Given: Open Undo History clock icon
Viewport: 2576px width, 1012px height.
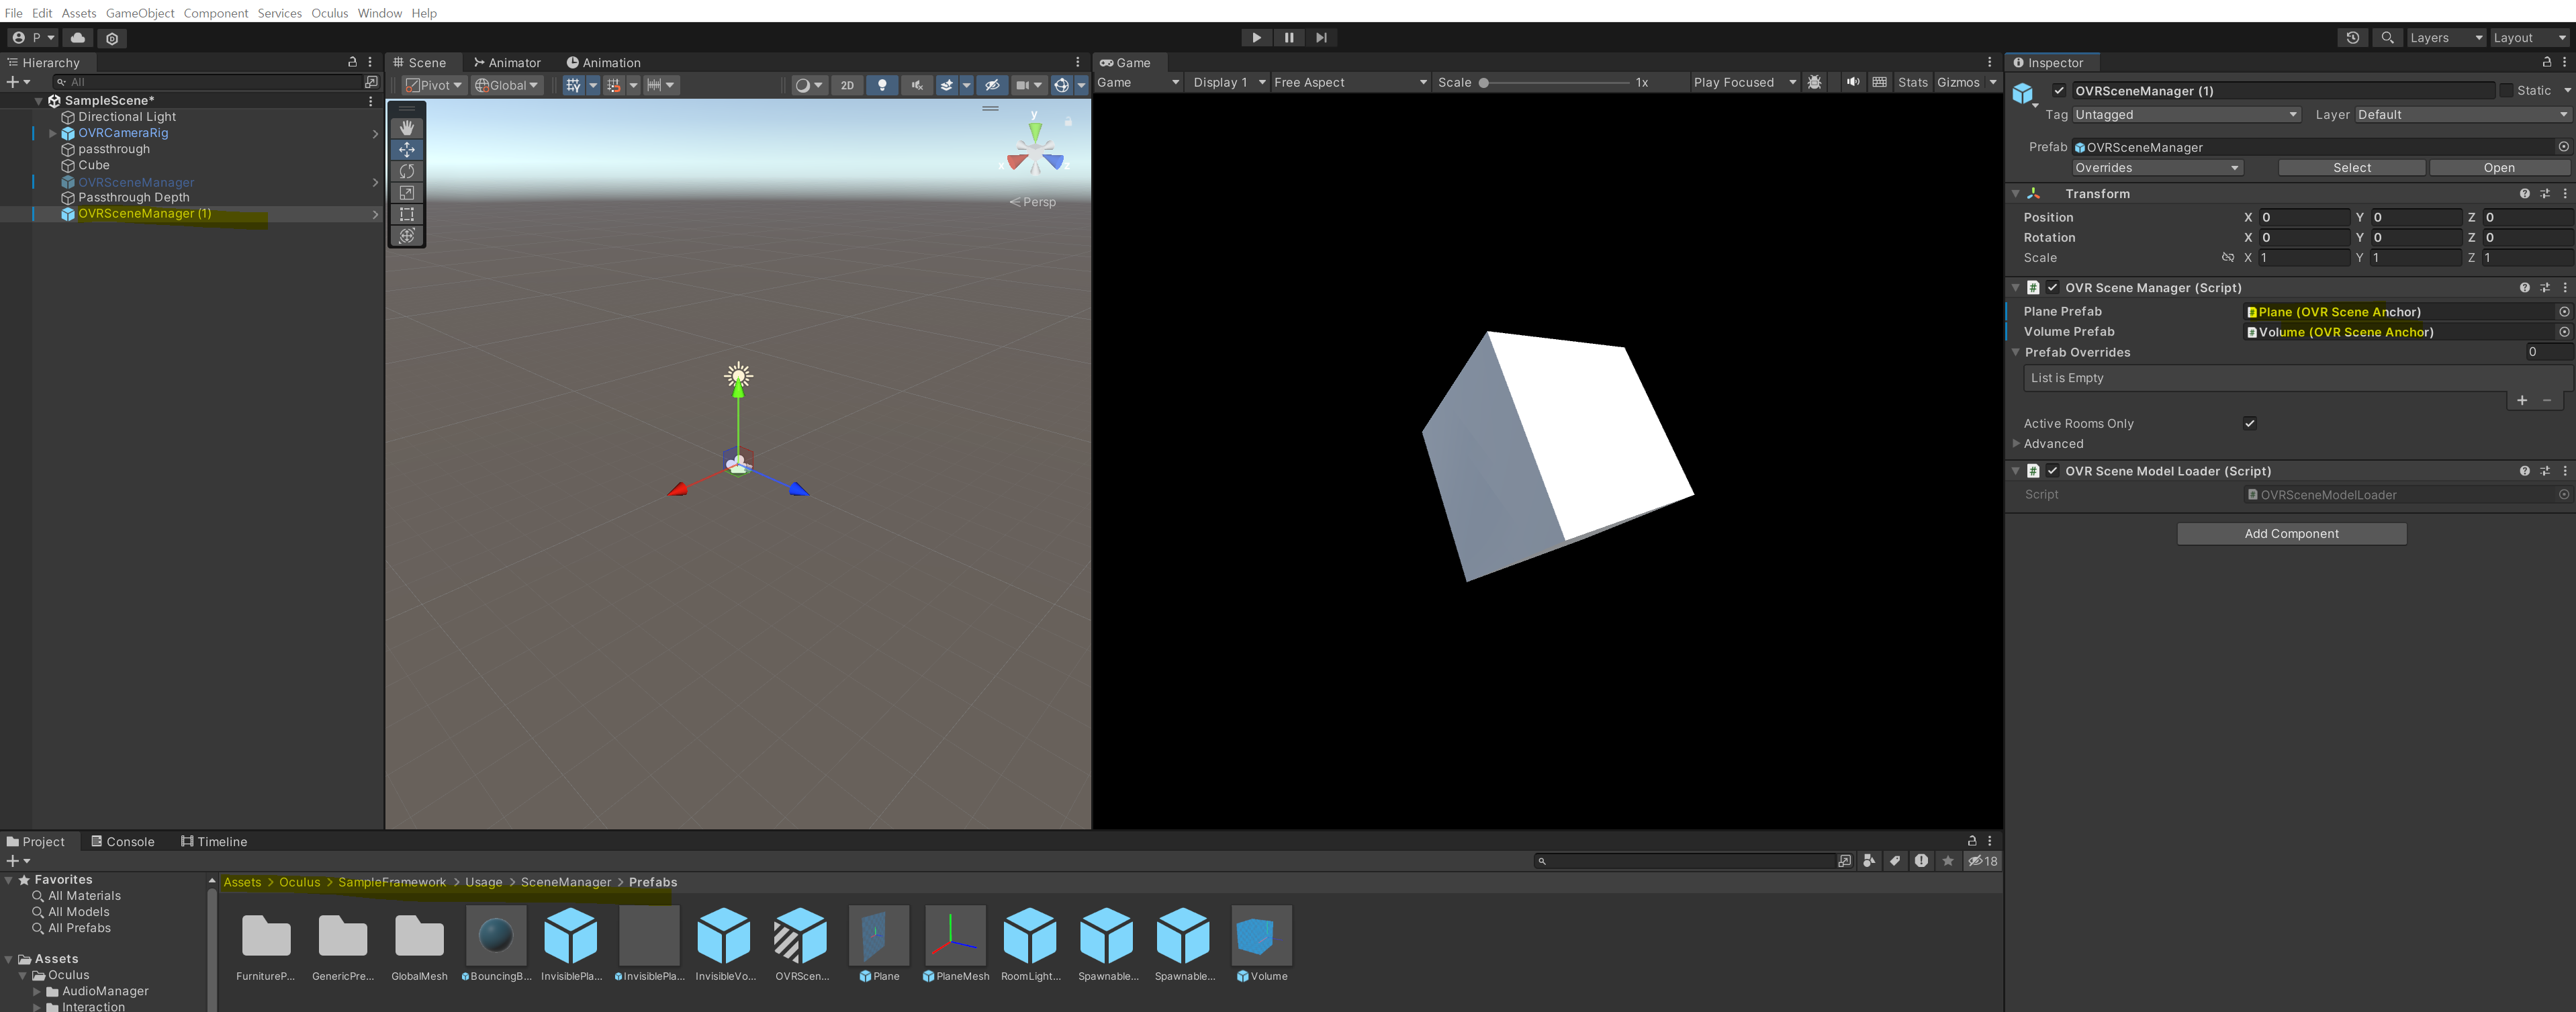Looking at the screenshot, I should coord(2352,38).
